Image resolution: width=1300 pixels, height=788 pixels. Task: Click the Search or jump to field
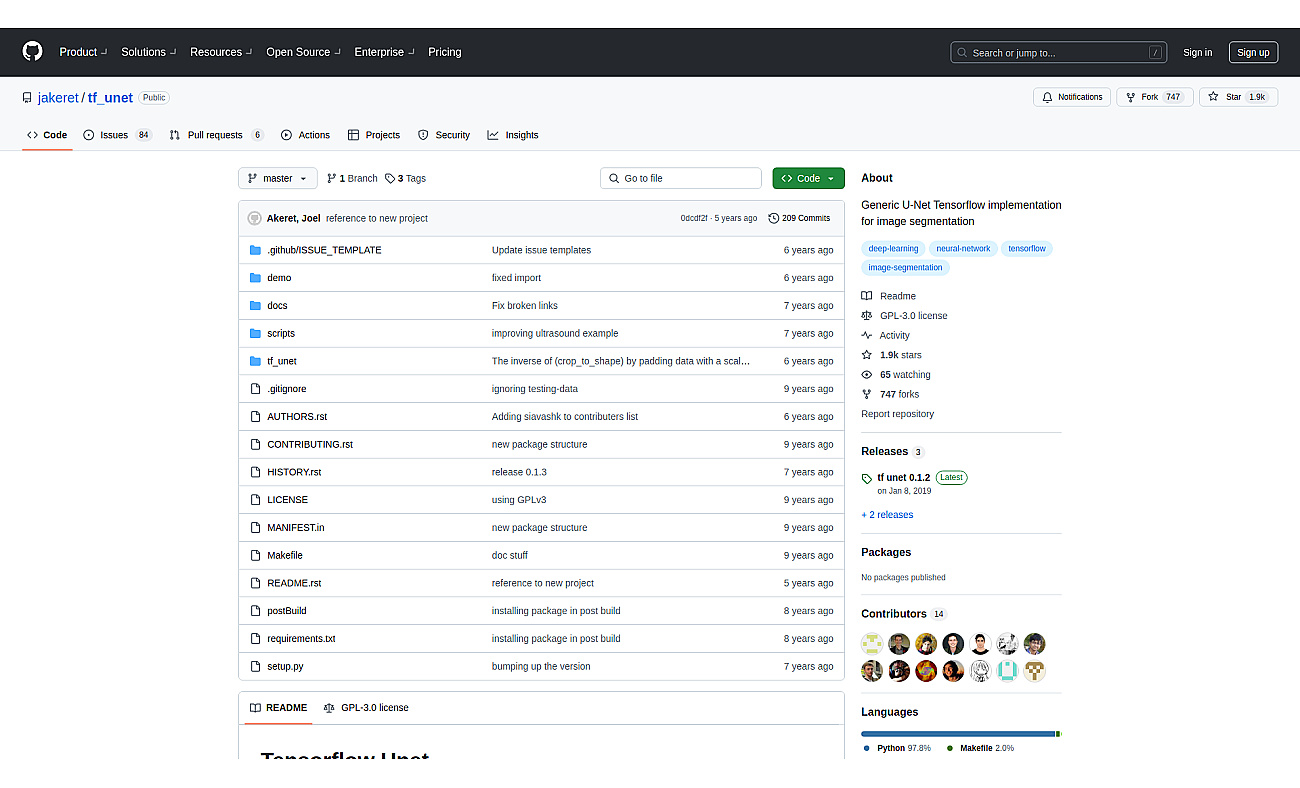[x=1059, y=53]
